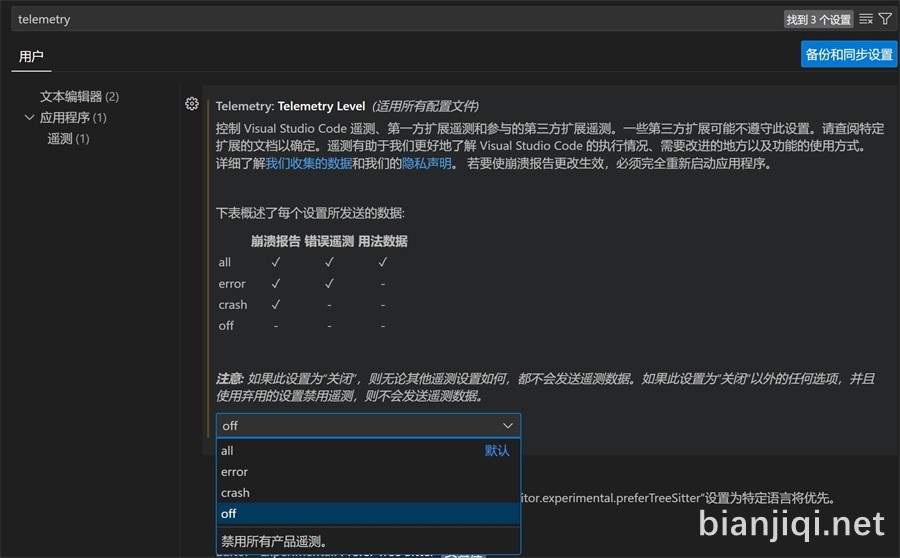Open 遥测 (1) category in sidebar
The height and width of the screenshot is (558, 900).
(x=68, y=139)
